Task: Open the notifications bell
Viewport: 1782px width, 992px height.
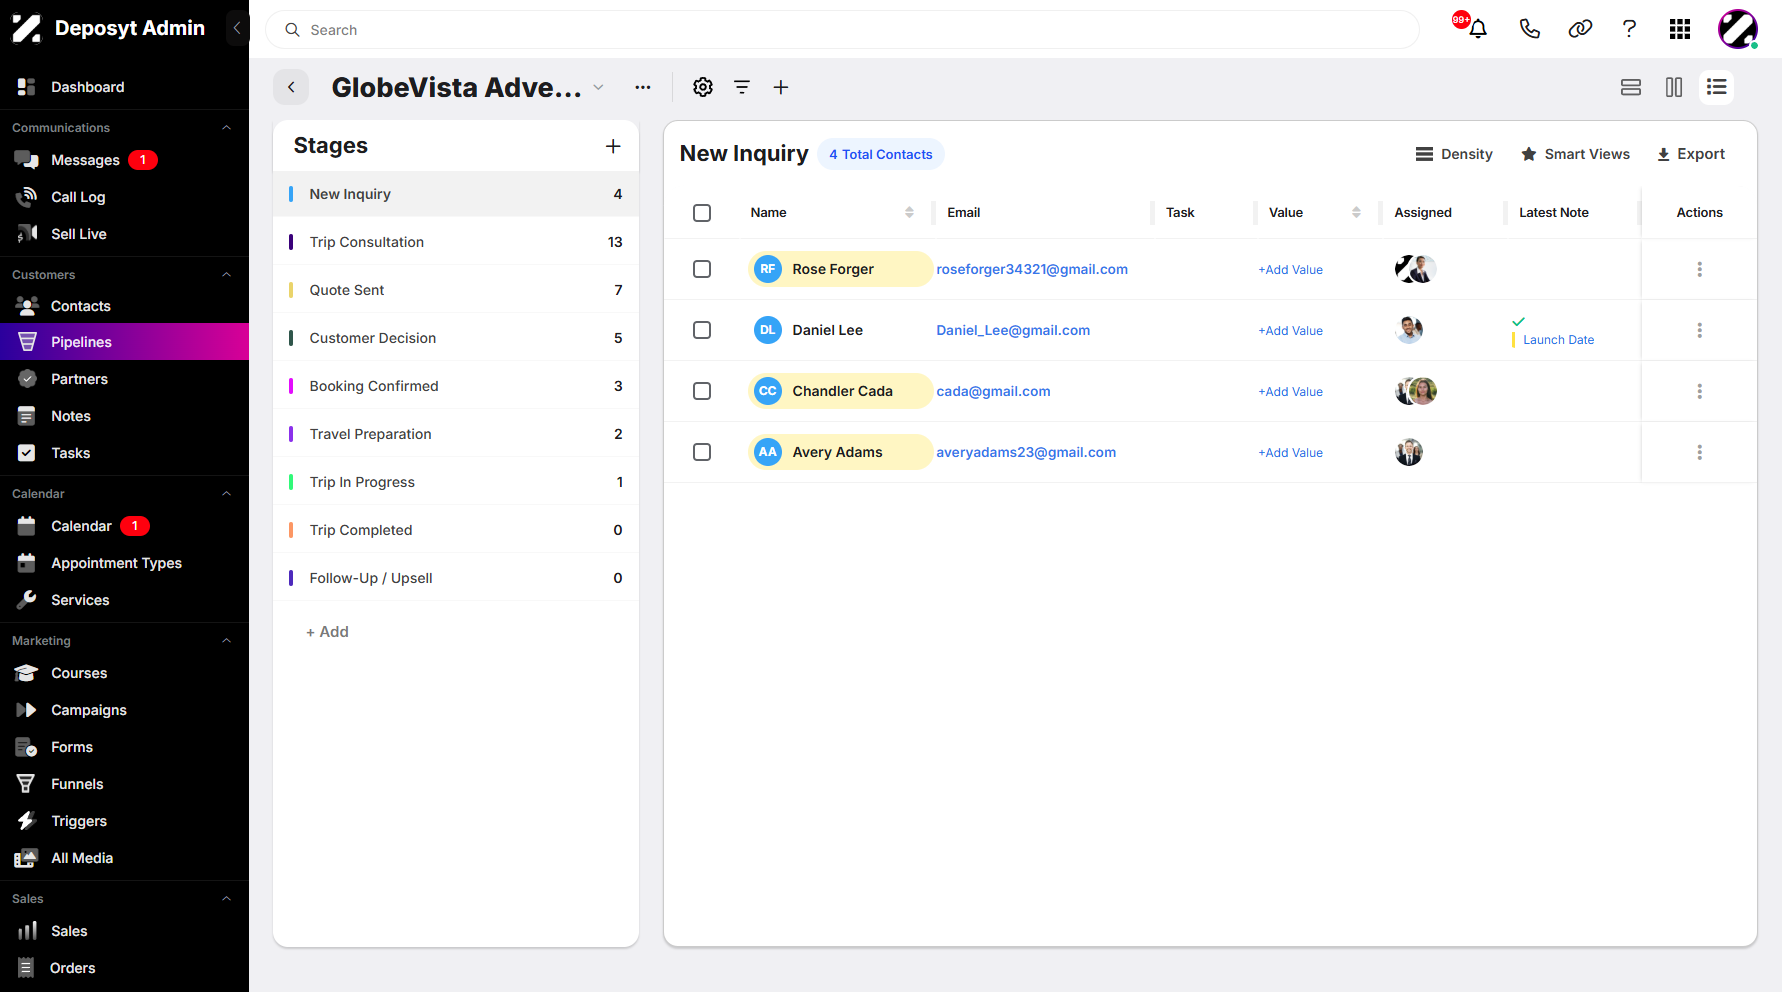Action: 1477,29
